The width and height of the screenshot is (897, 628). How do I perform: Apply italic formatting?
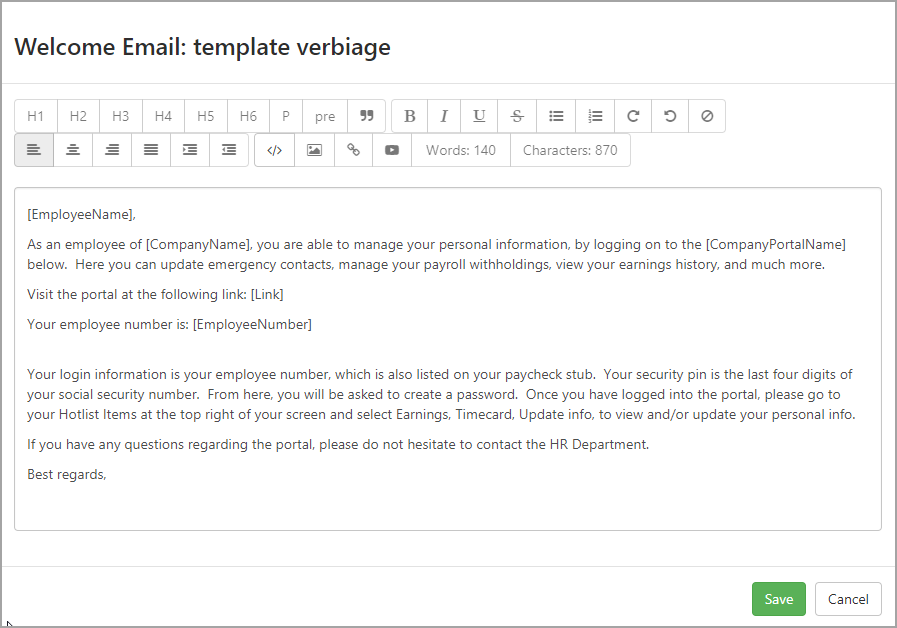coord(444,116)
